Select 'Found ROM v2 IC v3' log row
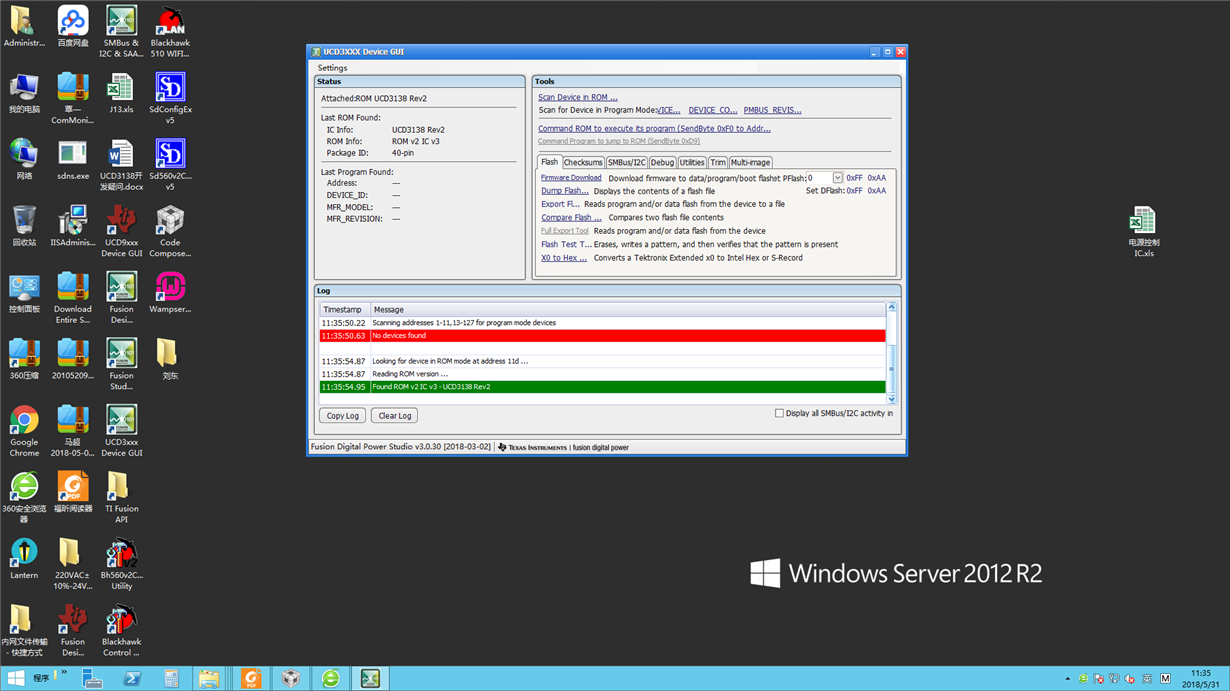This screenshot has height=691, width=1230. (x=602, y=387)
